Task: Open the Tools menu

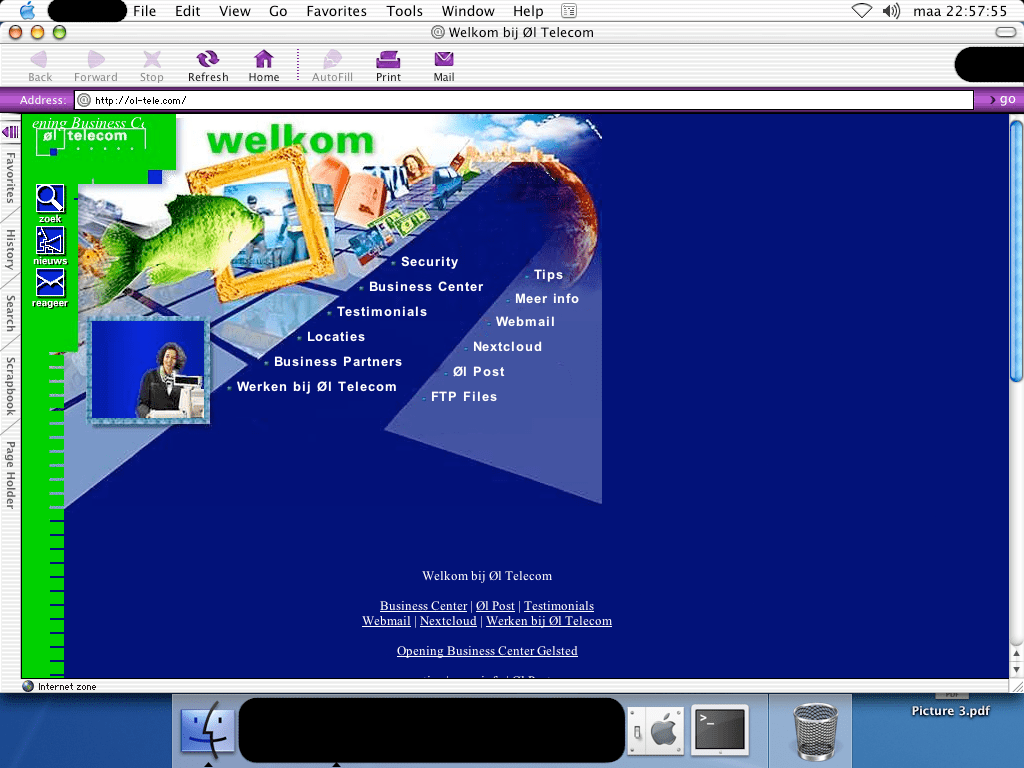Action: pyautogui.click(x=404, y=11)
